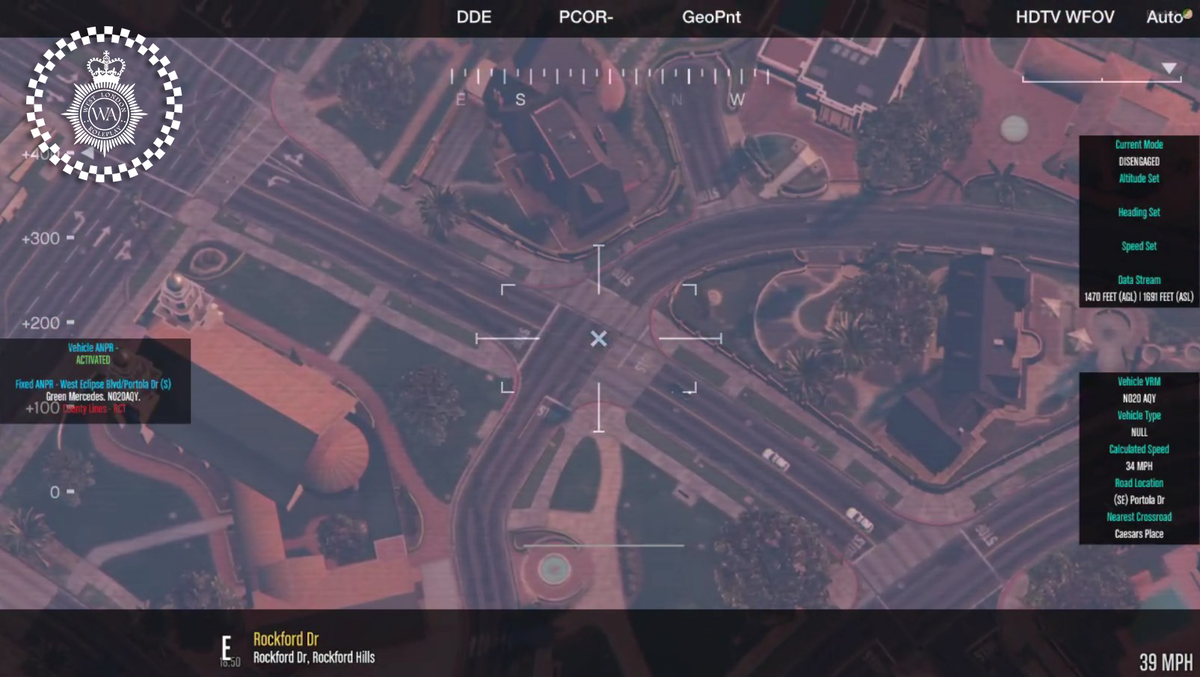Click the Green Mercedes N020AQY hit text
1200x677 pixels.
pyautogui.click(x=93, y=396)
